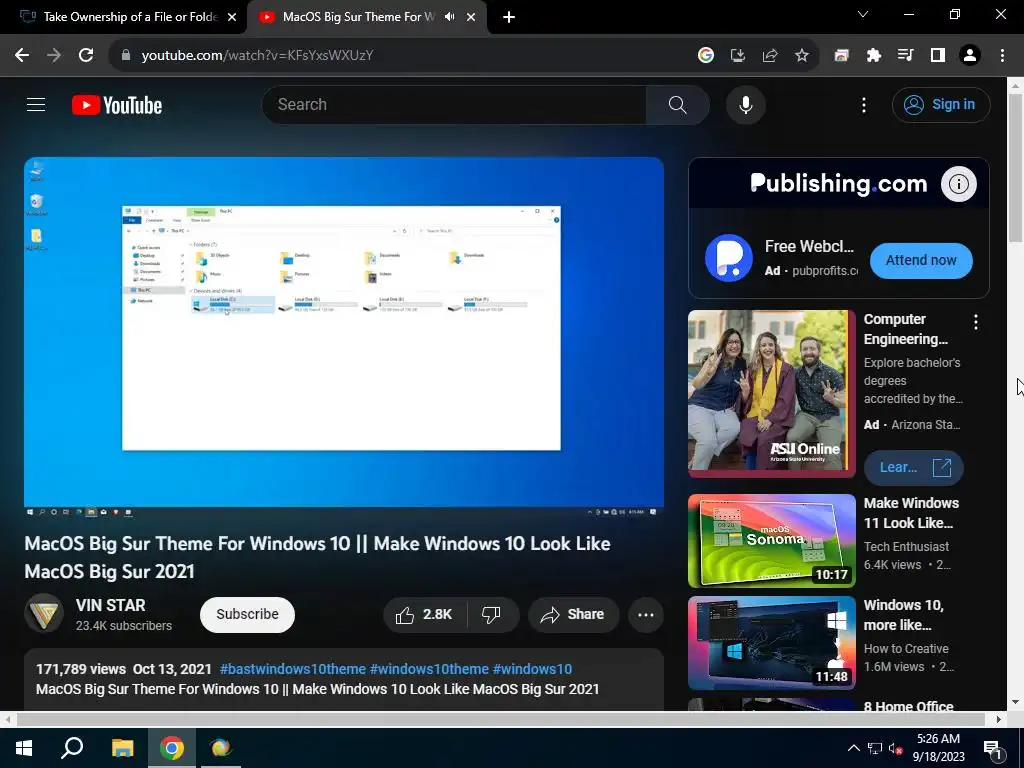Viewport: 1024px width, 768px height.
Task: Open a new tab with plus button
Action: (x=509, y=18)
